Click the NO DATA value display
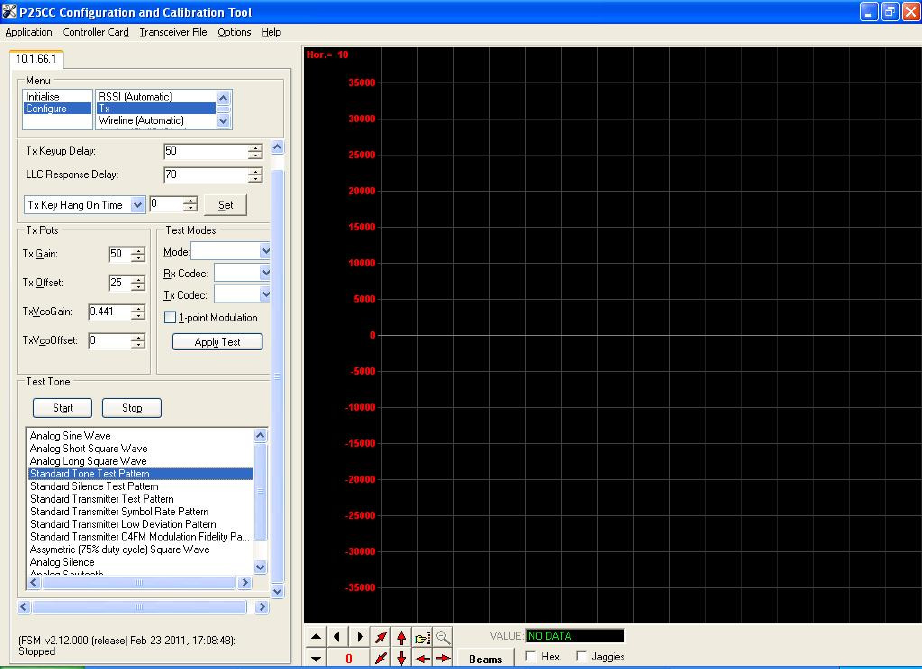The width and height of the screenshot is (922, 669). [x=574, y=636]
